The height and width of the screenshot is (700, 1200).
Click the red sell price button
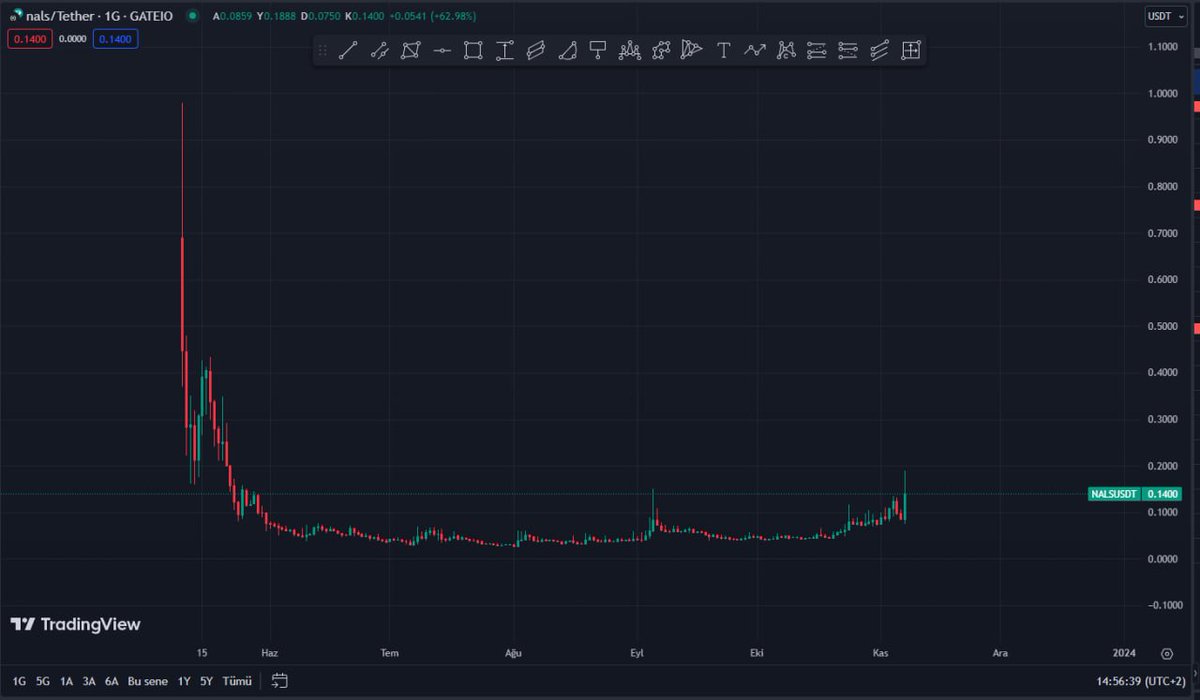pos(29,38)
